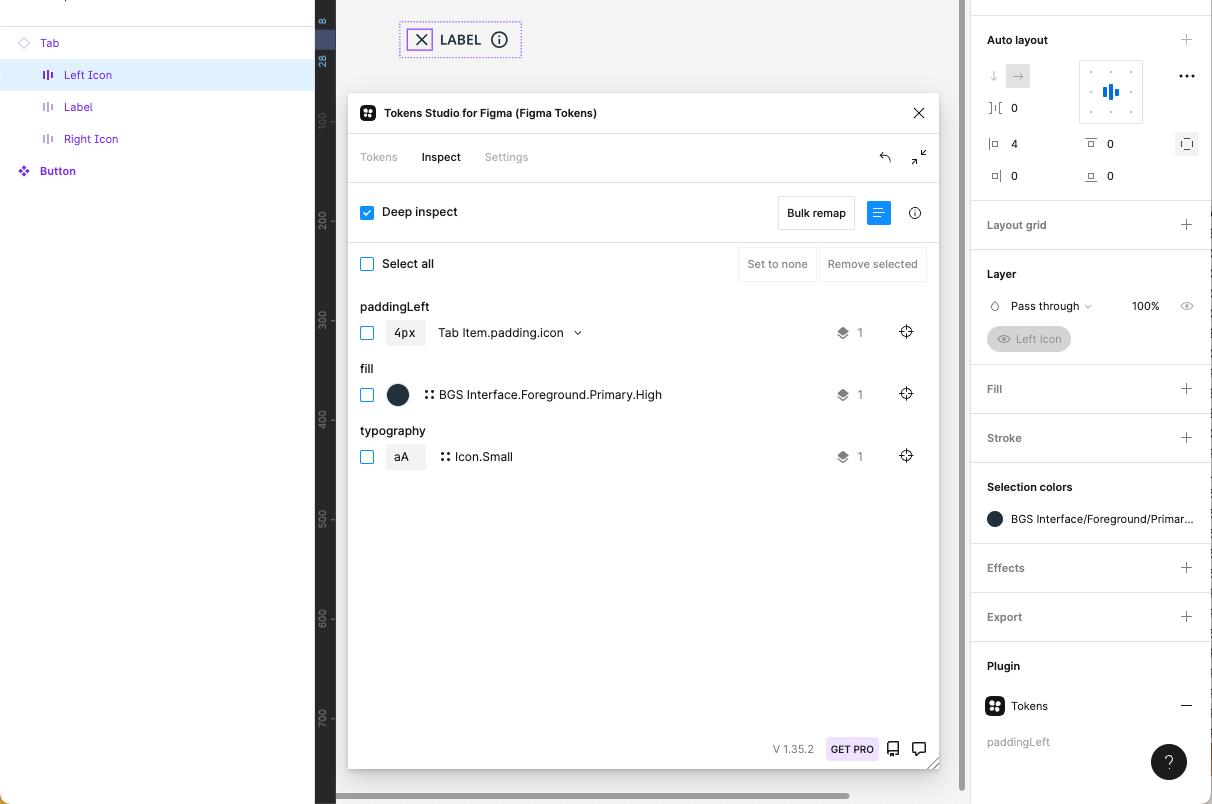The height and width of the screenshot is (804, 1212).
Task: Open auto layout more options menu
Action: pos(1186,75)
